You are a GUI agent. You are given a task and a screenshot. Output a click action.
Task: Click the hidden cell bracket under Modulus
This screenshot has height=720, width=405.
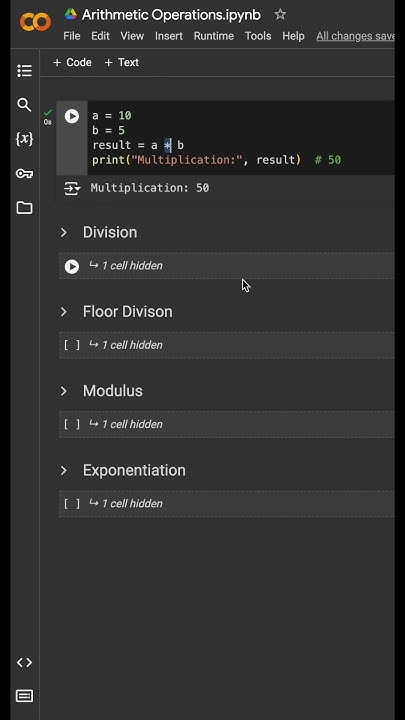coord(72,424)
